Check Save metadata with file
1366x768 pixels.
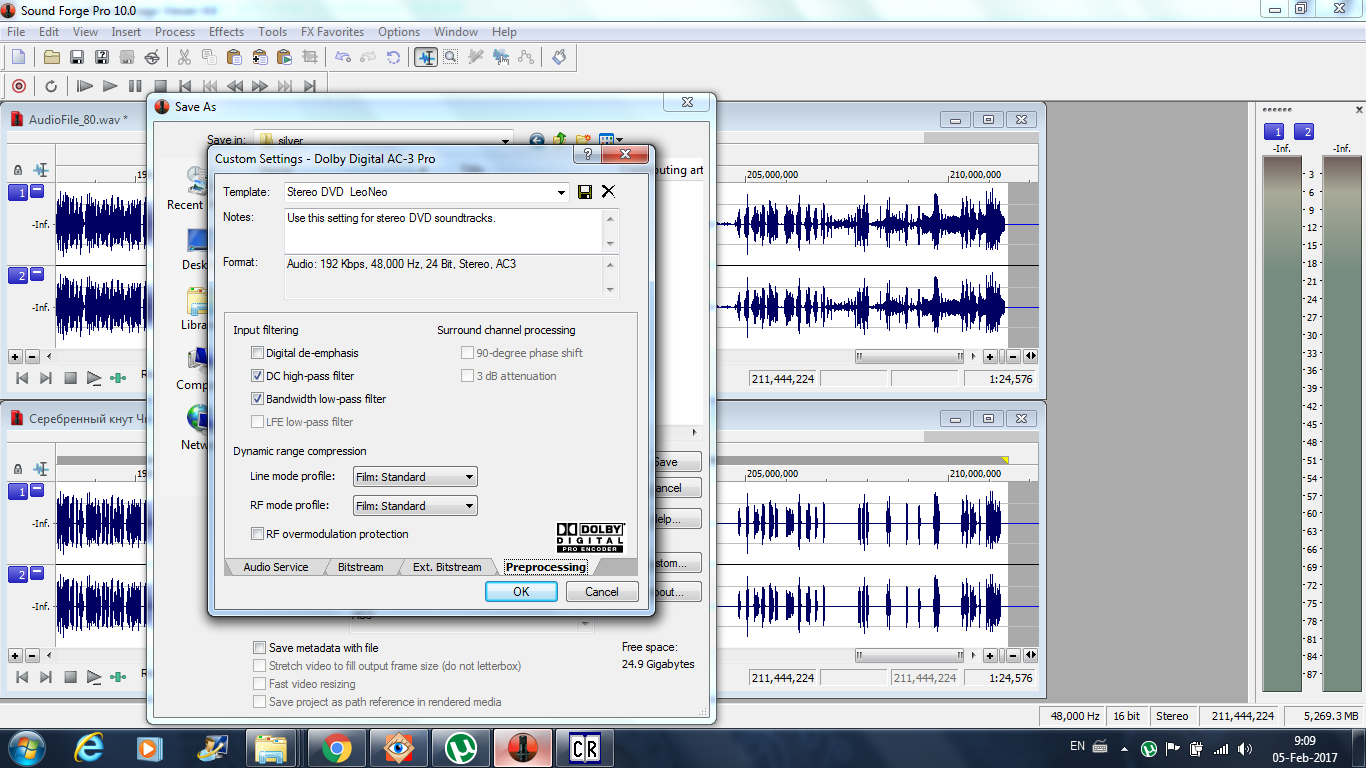[260, 648]
